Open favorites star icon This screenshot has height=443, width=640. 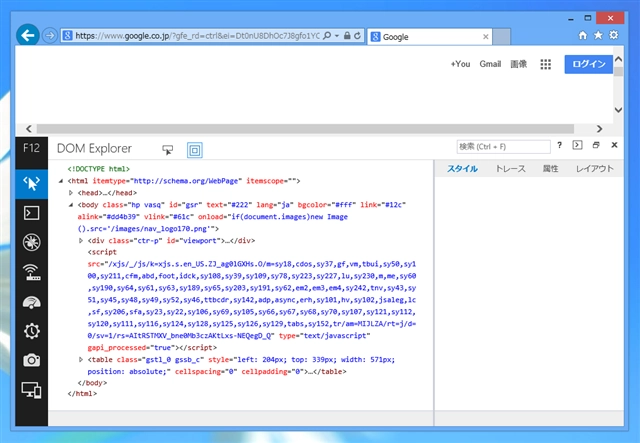pos(598,35)
